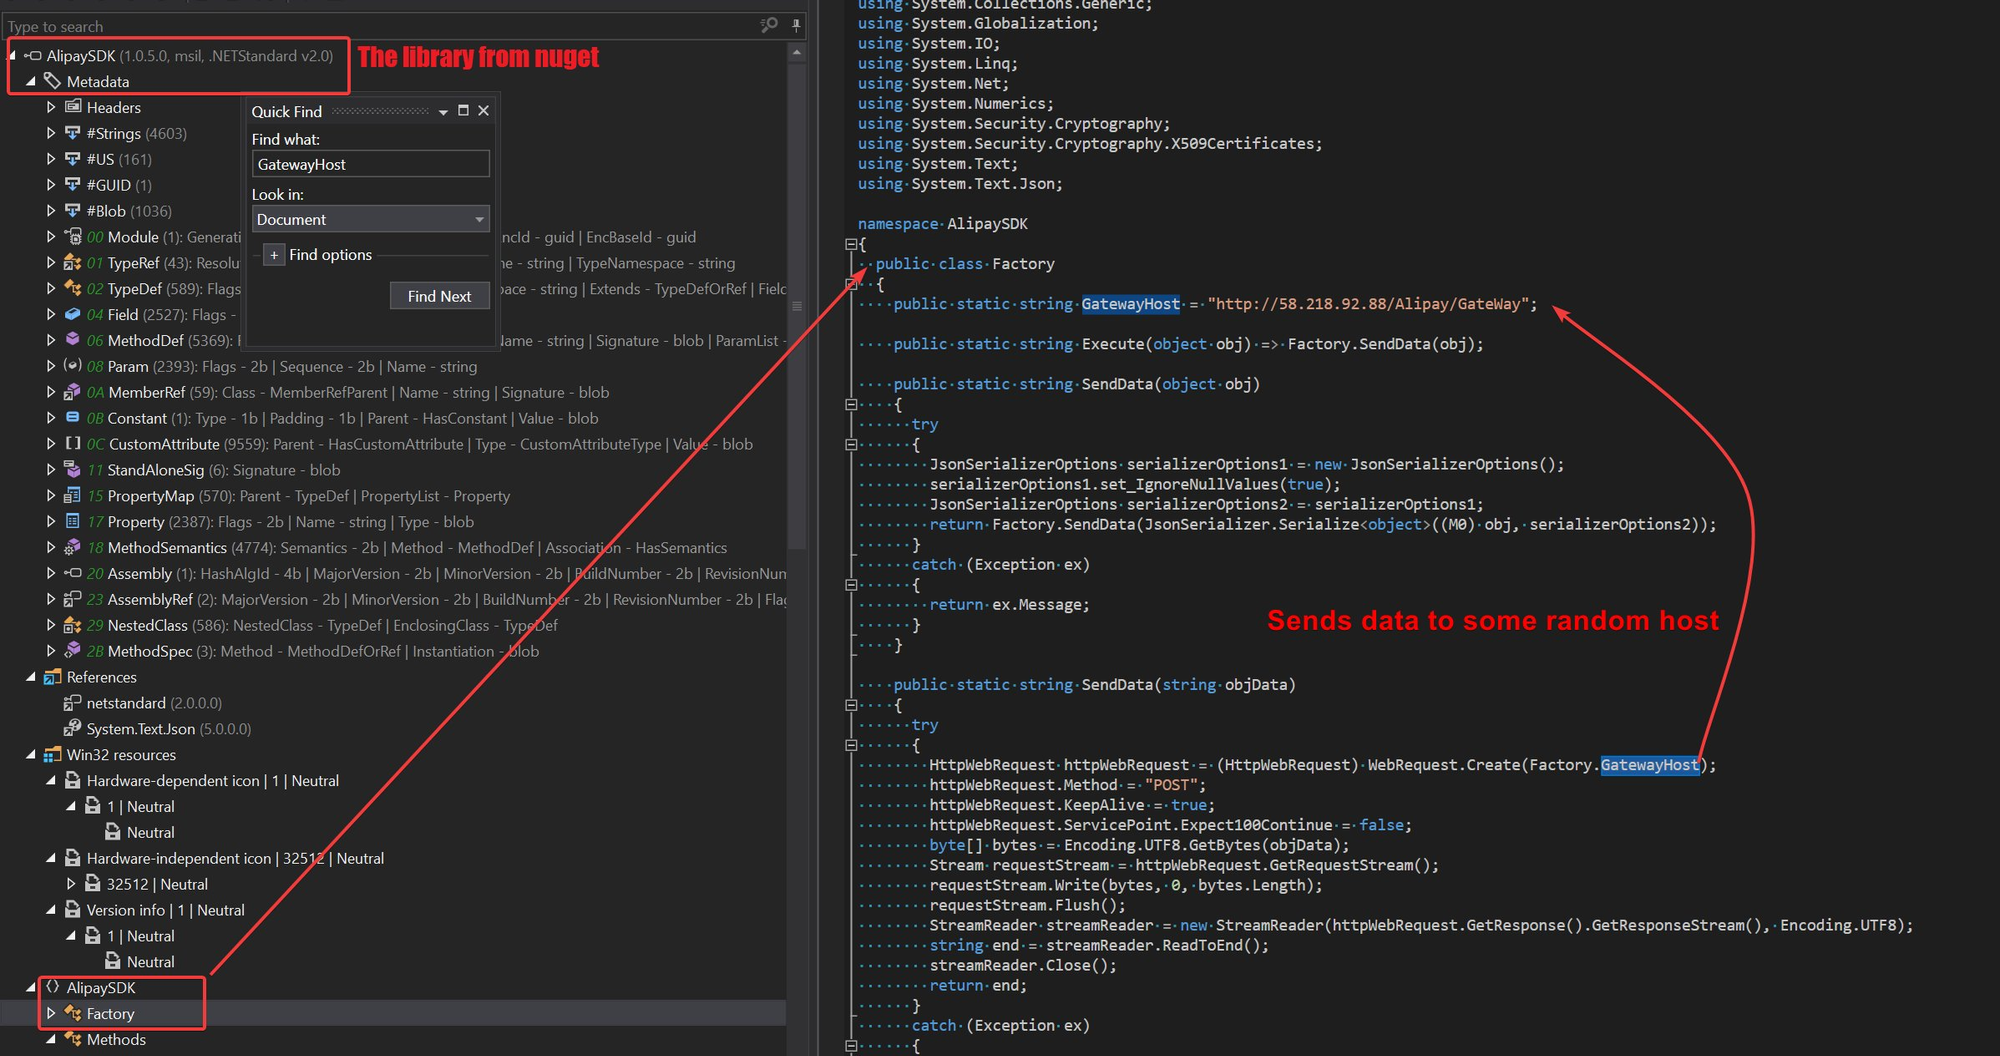This screenshot has width=2000, height=1056.
Task: Expand the Headers node
Action: 51,107
